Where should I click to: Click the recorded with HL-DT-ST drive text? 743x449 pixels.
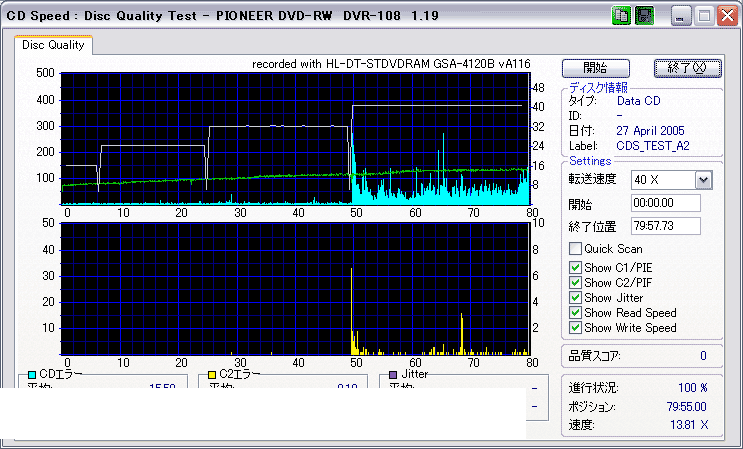[x=391, y=64]
